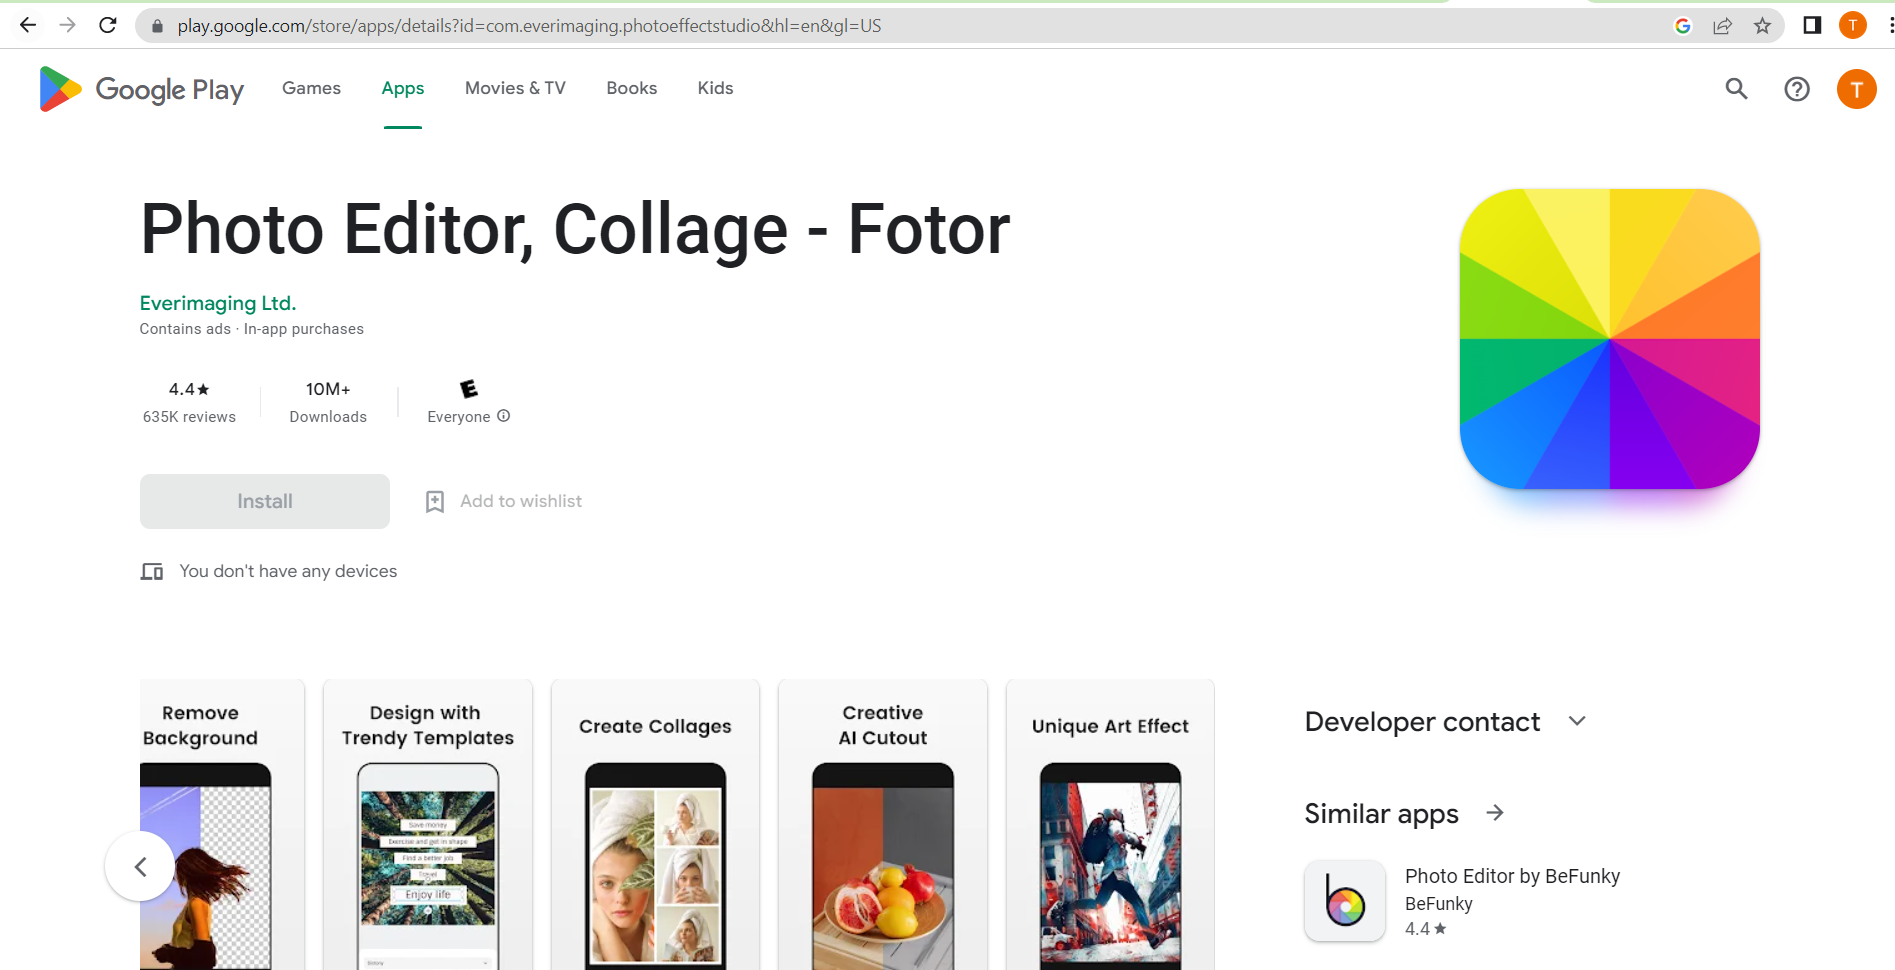Open the Everimaging Ltd. developer link
Screen dimensions: 1895x970
point(218,303)
